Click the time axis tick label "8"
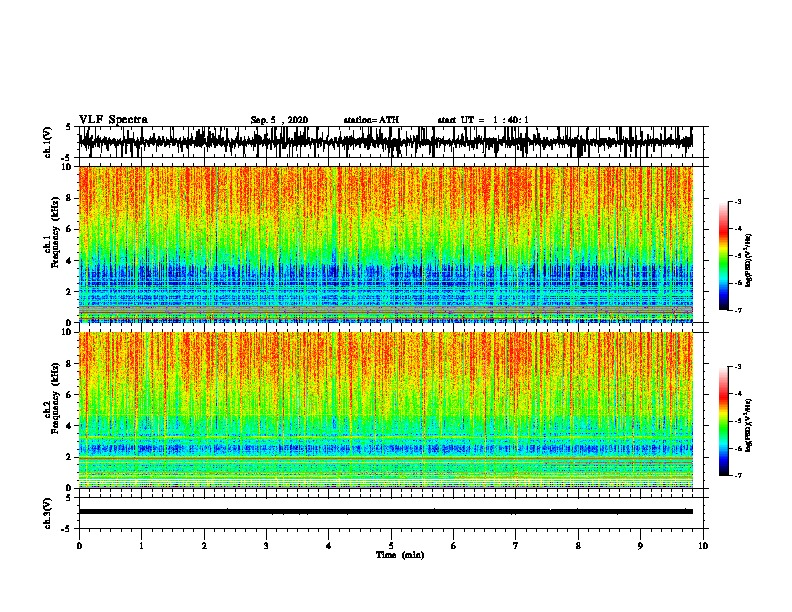792x612 pixels. click(x=578, y=546)
